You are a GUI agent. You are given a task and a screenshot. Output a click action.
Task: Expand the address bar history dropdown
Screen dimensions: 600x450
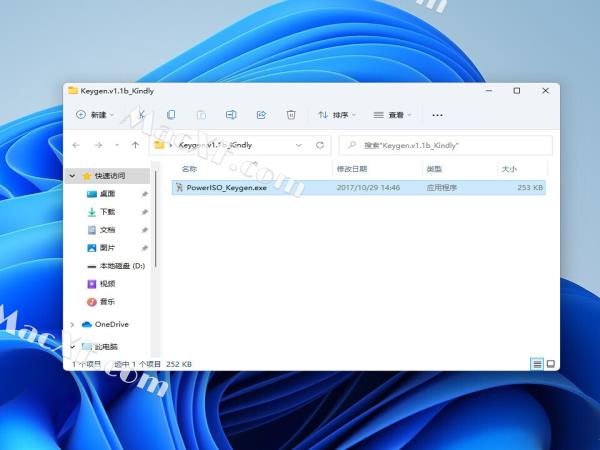299,145
